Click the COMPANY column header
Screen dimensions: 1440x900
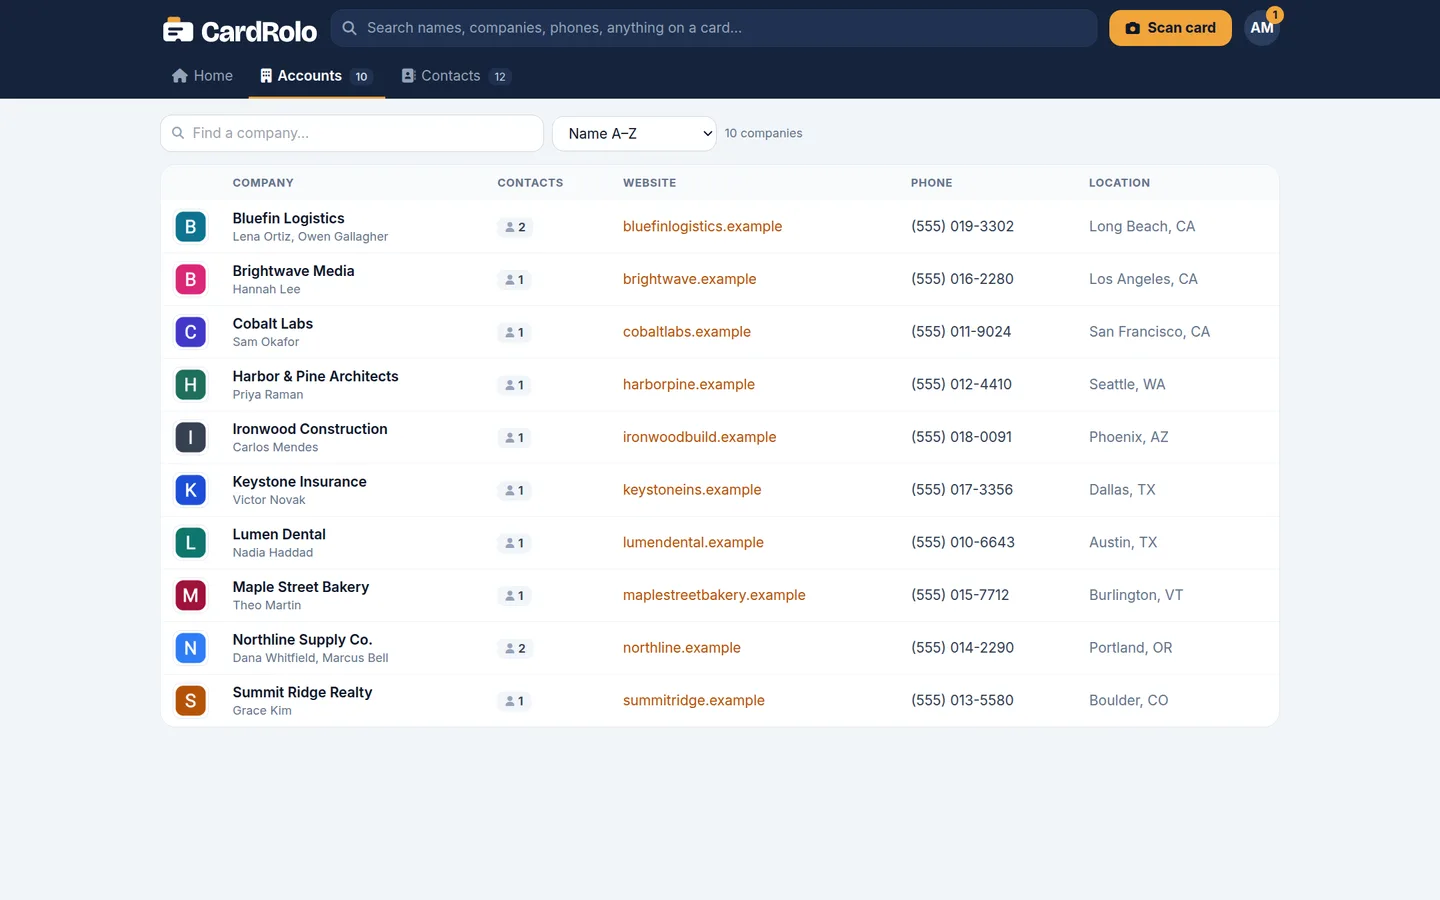pyautogui.click(x=263, y=183)
